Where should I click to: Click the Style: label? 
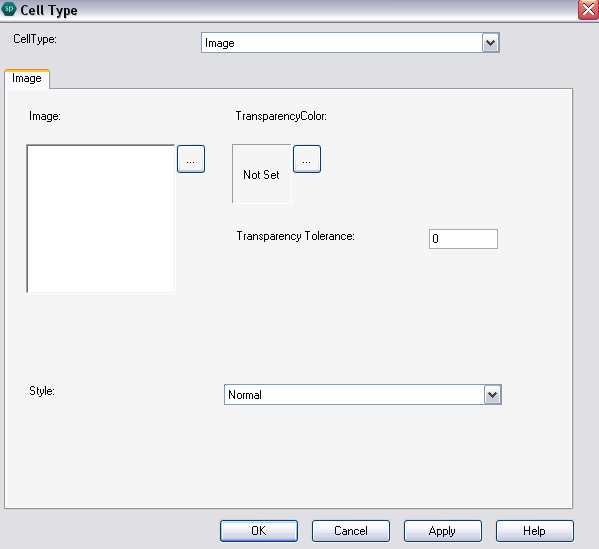pyautogui.click(x=42, y=391)
